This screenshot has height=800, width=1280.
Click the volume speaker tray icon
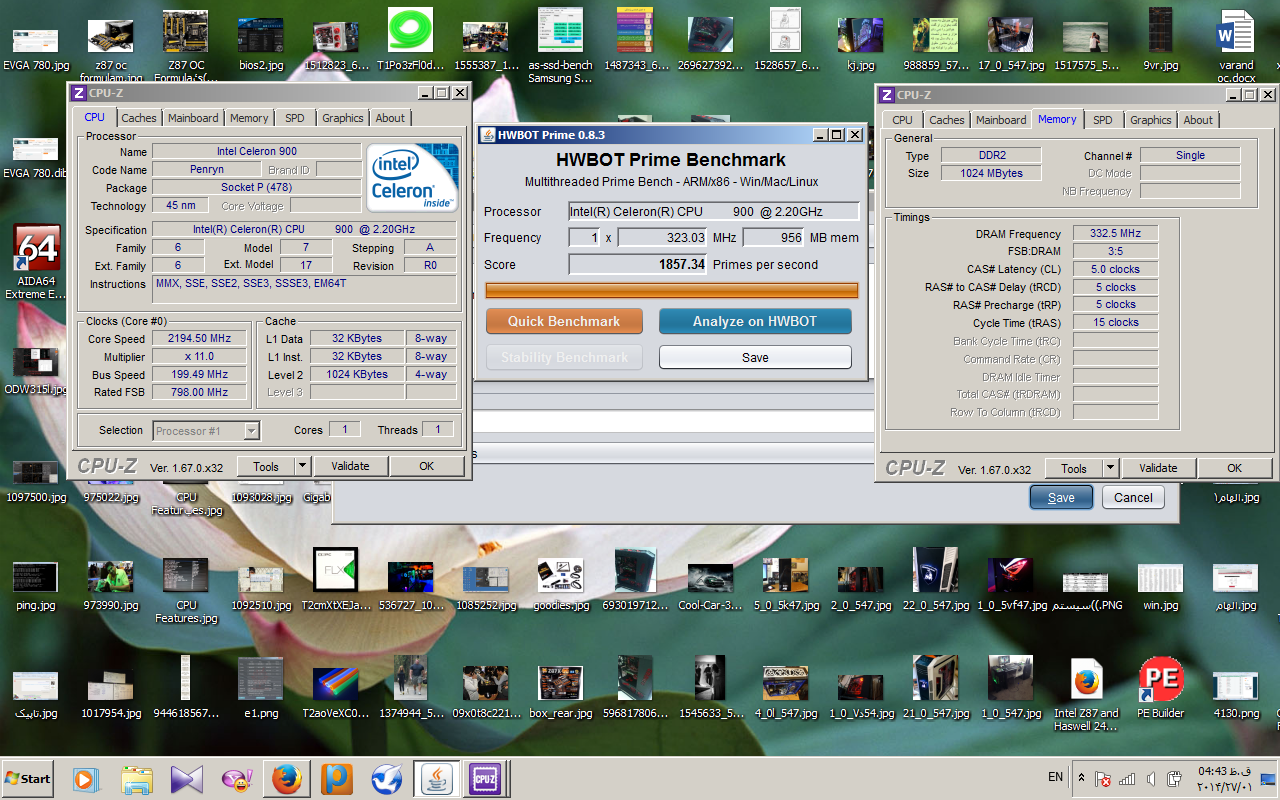[1151, 778]
